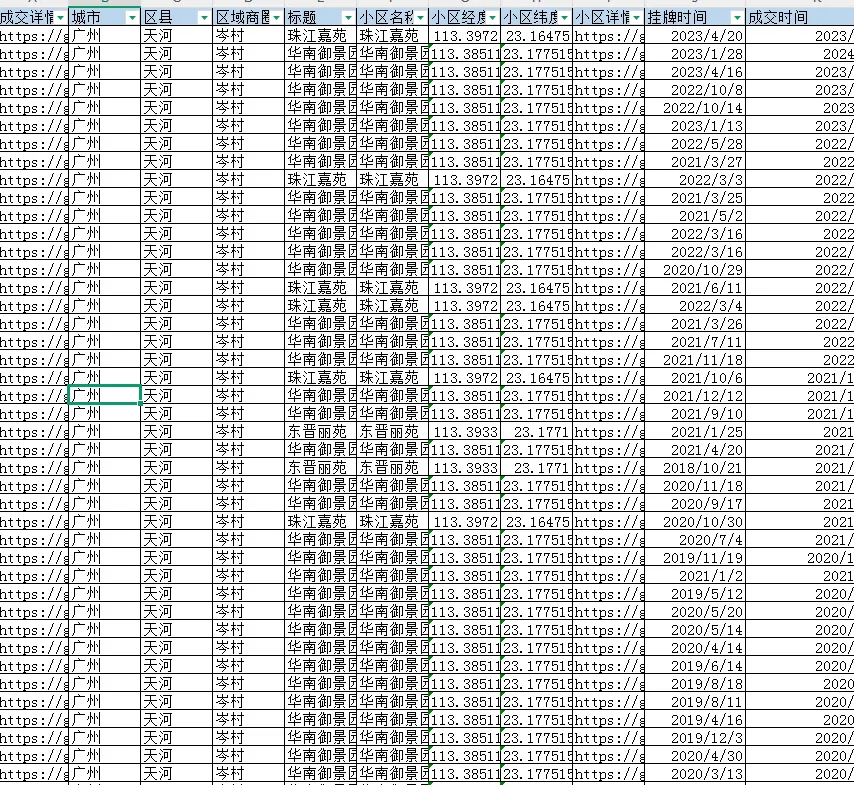854x785 pixels.
Task: Open the 小区详情 https link in the 2022/3/4 row
Action: [x=608, y=306]
